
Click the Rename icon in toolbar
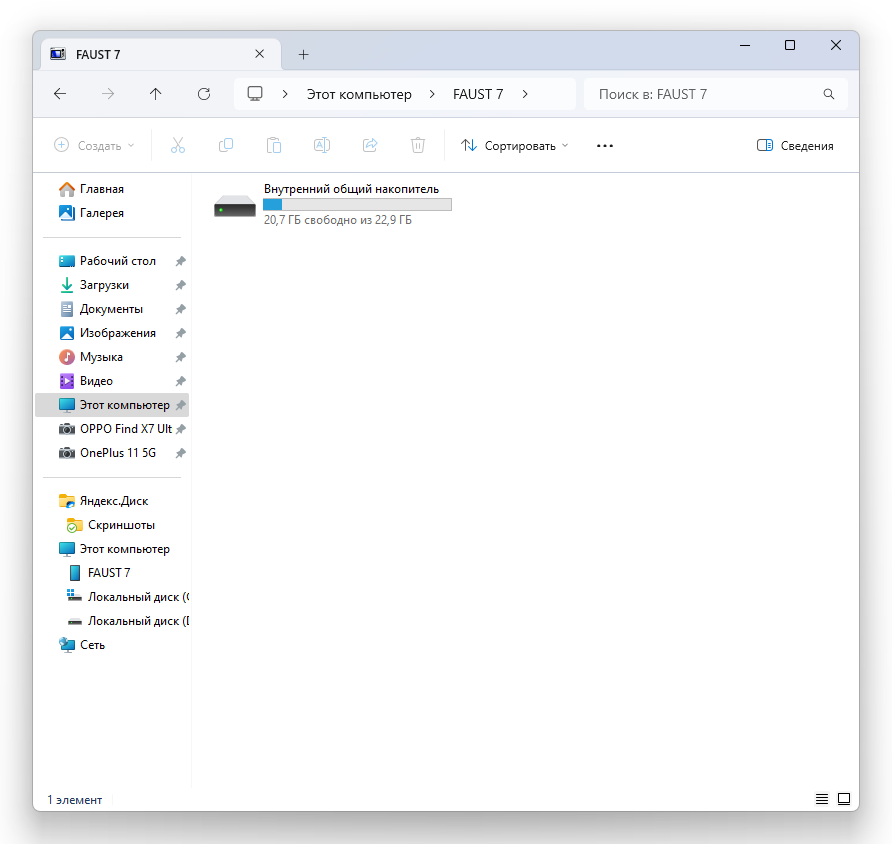point(322,146)
